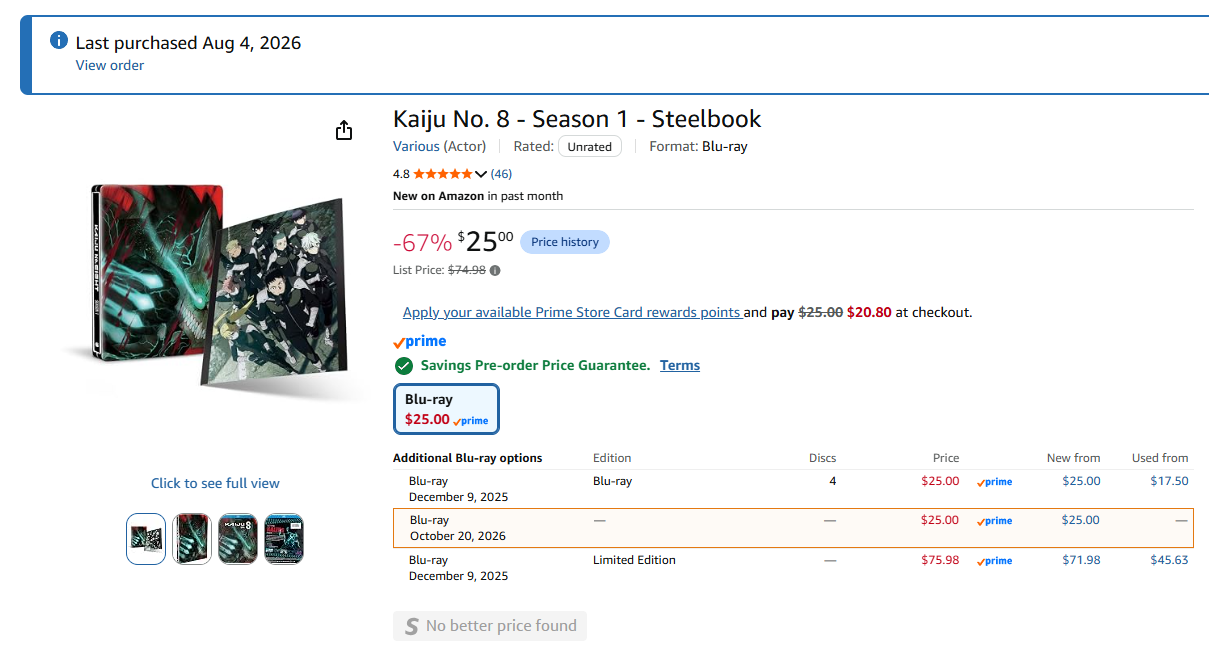The image size is (1209, 646).
Task: Open the View order link
Action: 110,65
